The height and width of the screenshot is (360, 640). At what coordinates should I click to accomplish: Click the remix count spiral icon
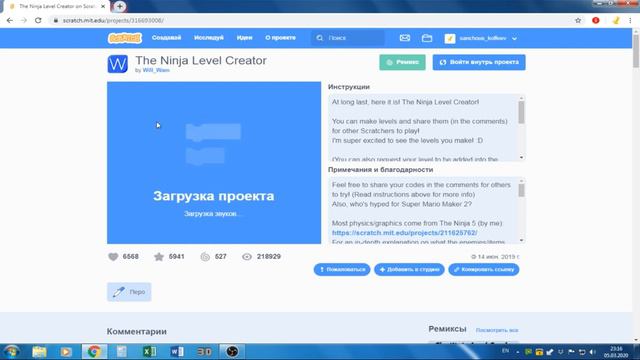205,257
